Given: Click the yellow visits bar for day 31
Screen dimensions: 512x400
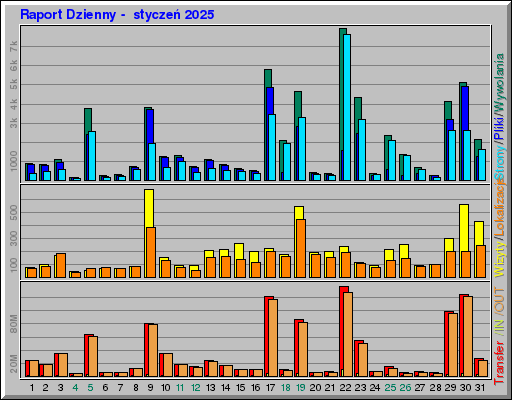Looking at the screenshot, I should pyautogui.click(x=479, y=233).
